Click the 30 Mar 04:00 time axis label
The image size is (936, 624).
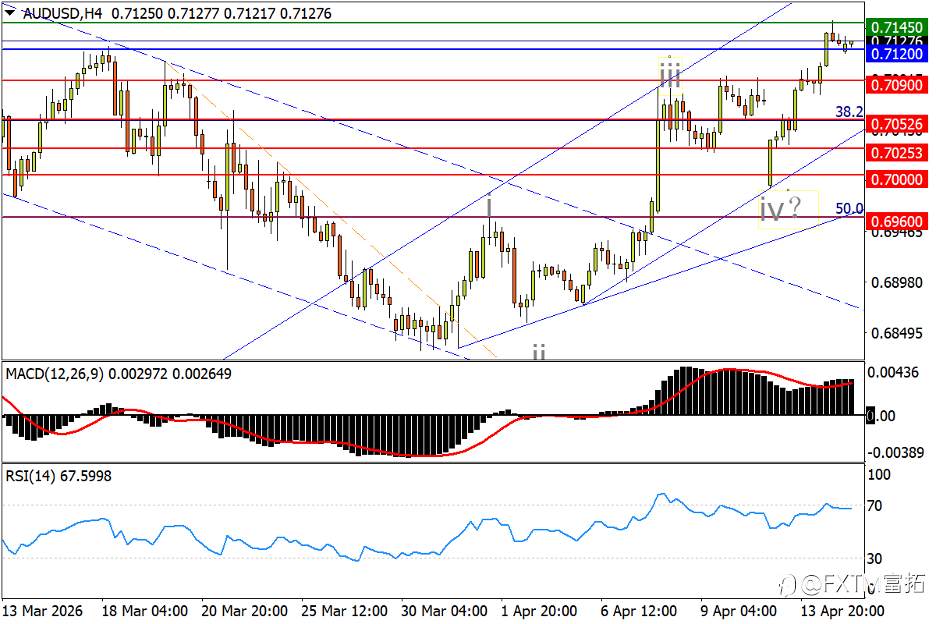point(444,611)
